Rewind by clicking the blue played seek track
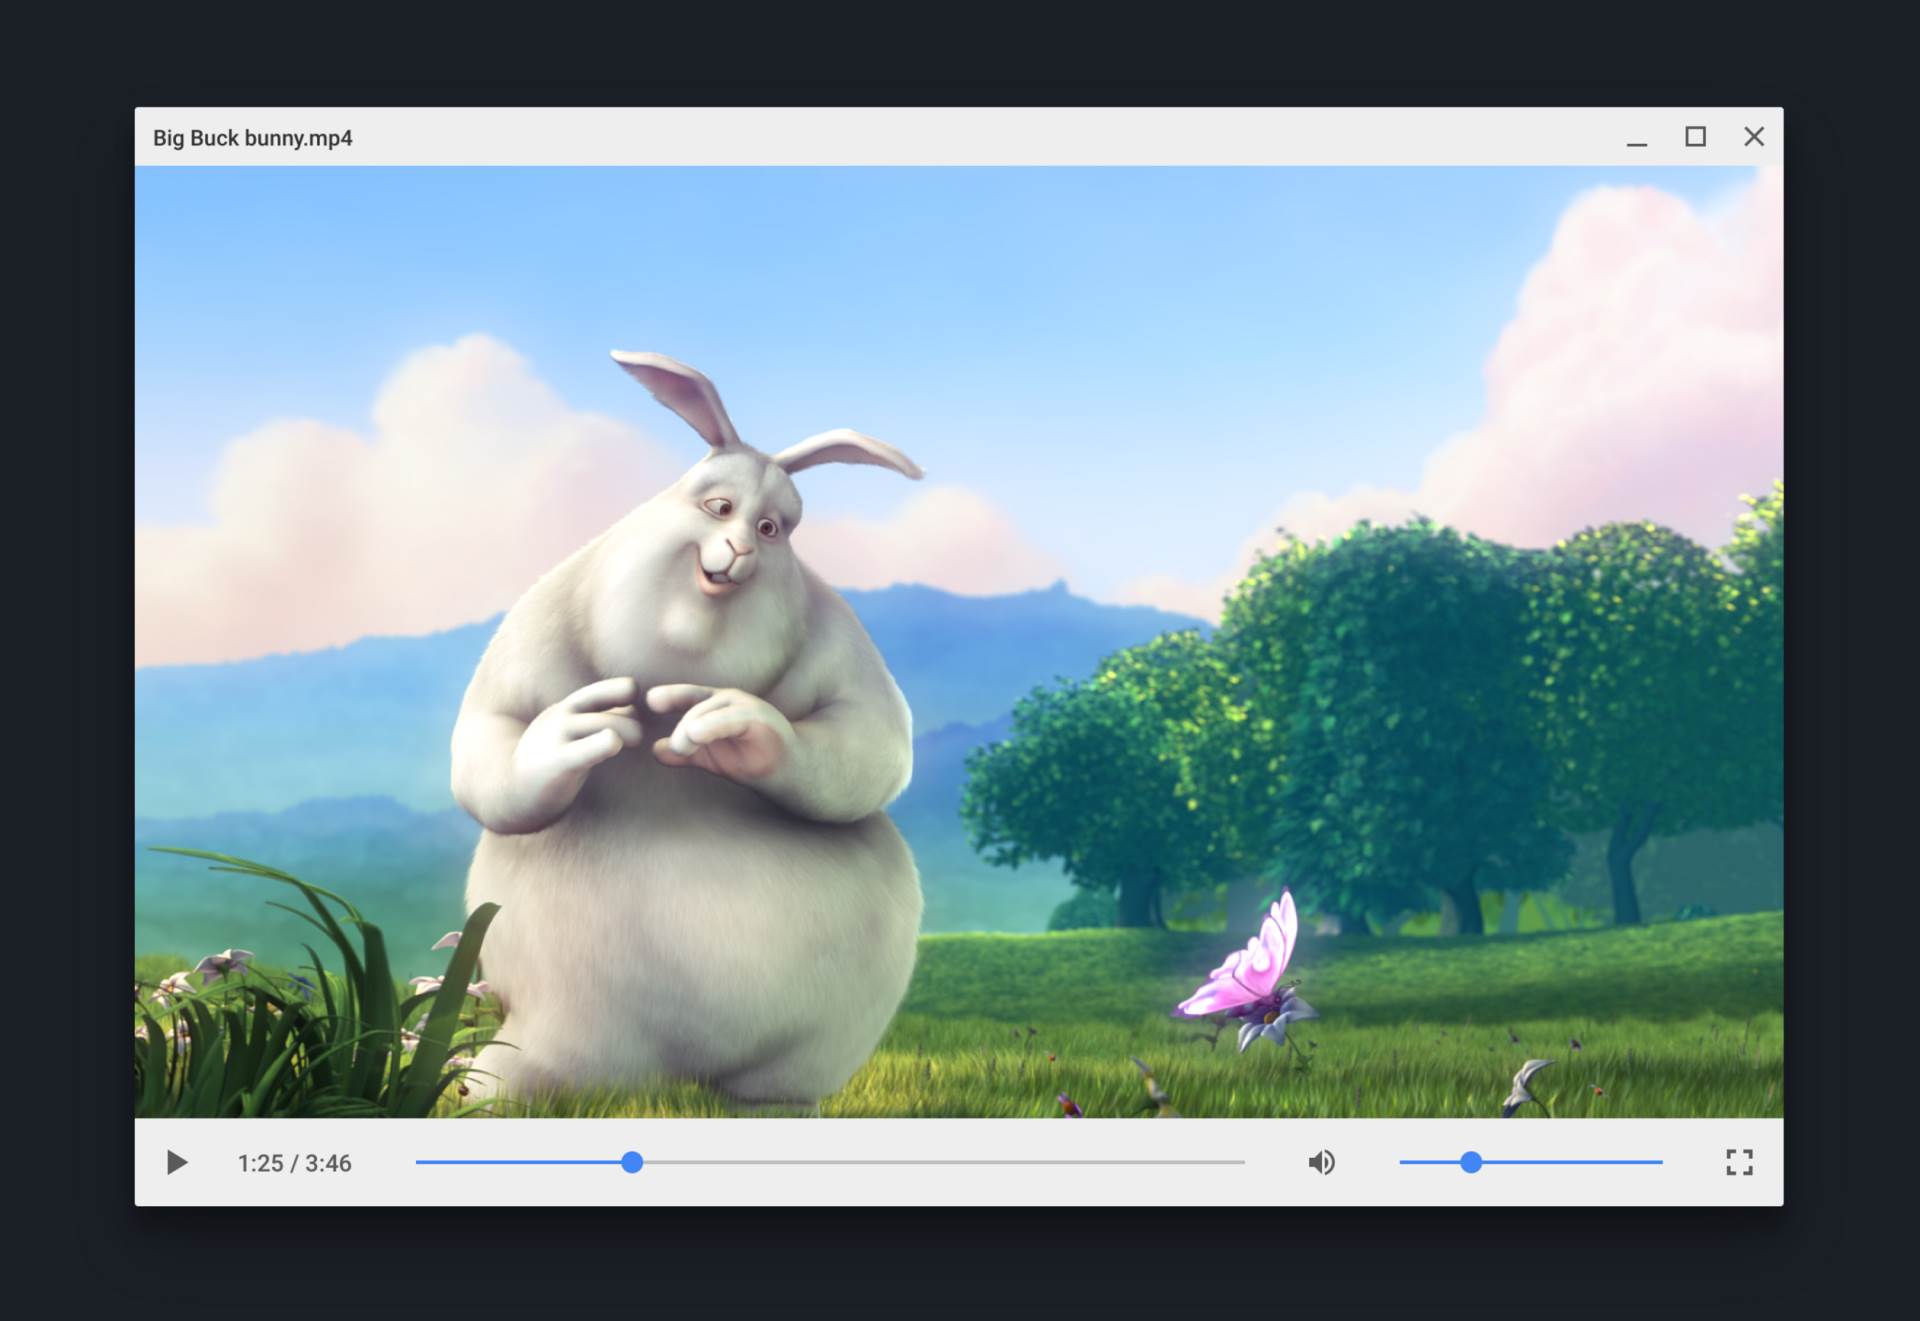This screenshot has width=1920, height=1321. 520,1162
